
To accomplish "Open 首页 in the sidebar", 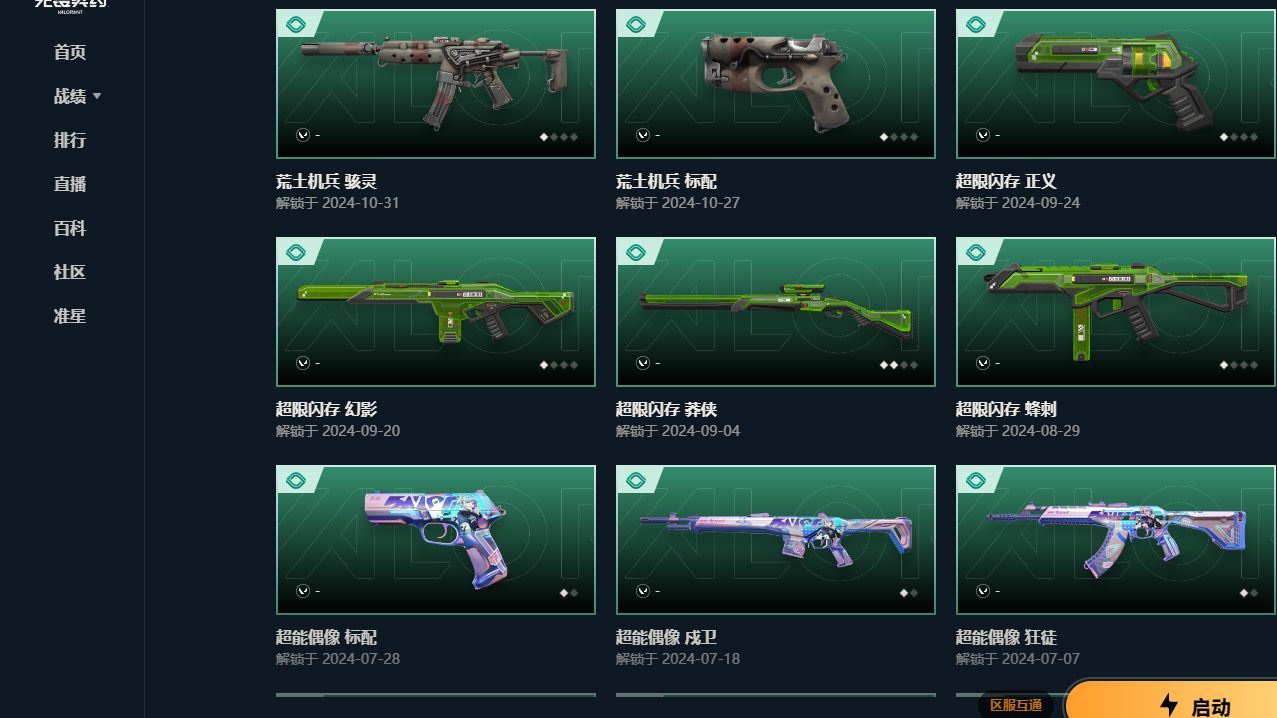I will pyautogui.click(x=70, y=52).
